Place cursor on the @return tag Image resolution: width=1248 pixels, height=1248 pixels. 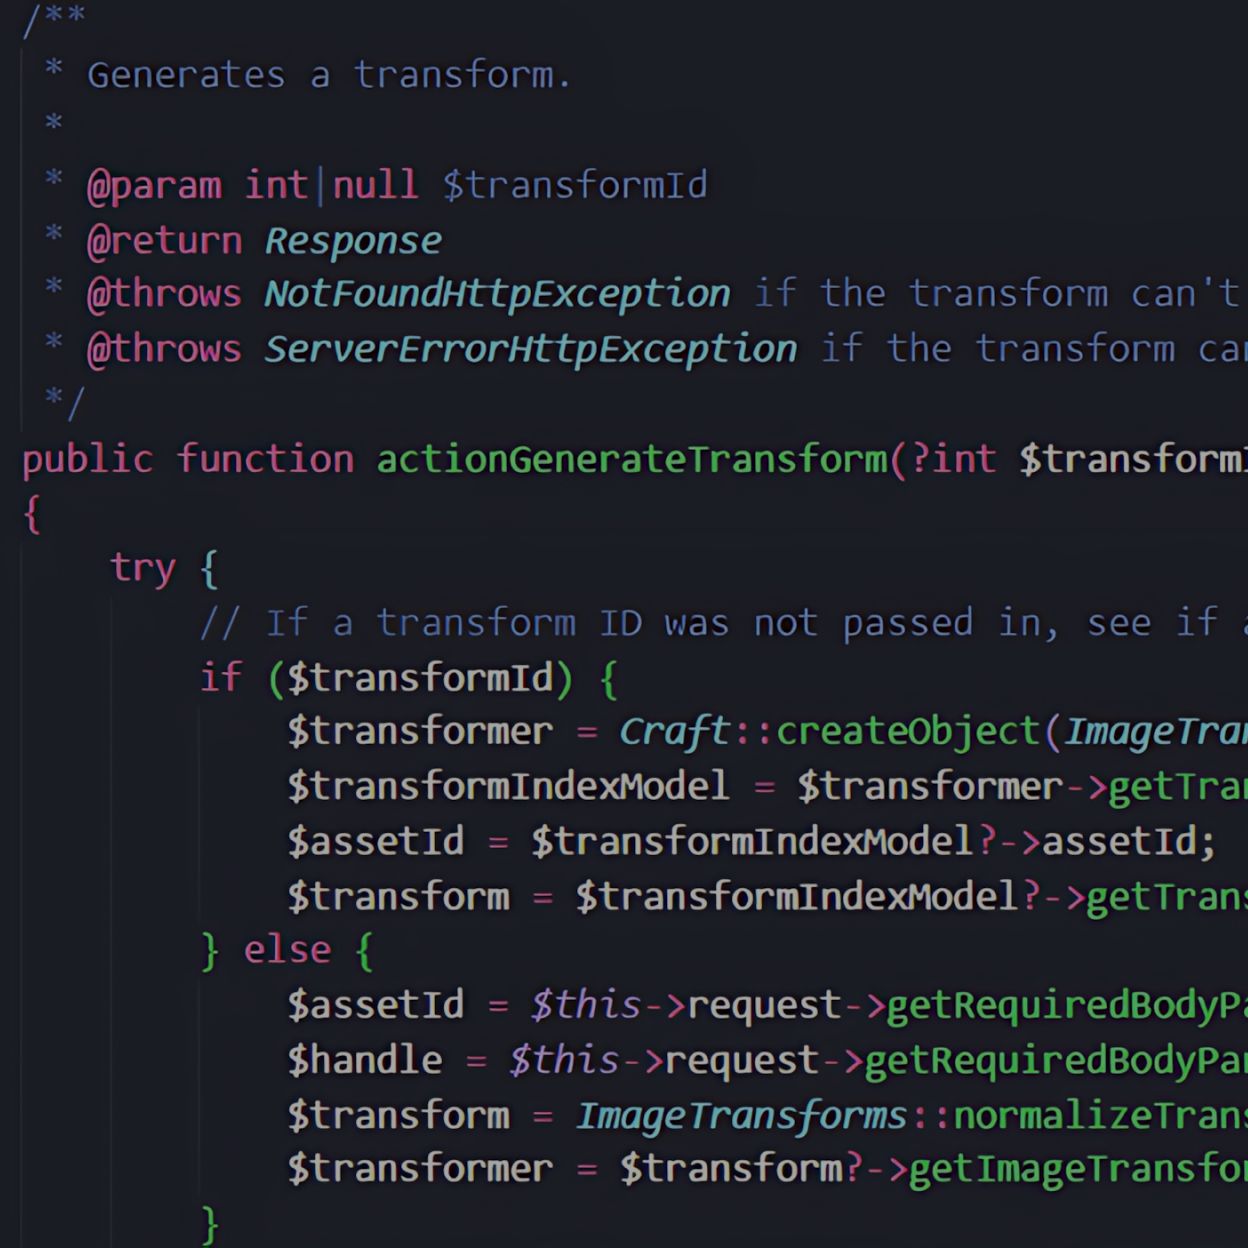click(164, 240)
